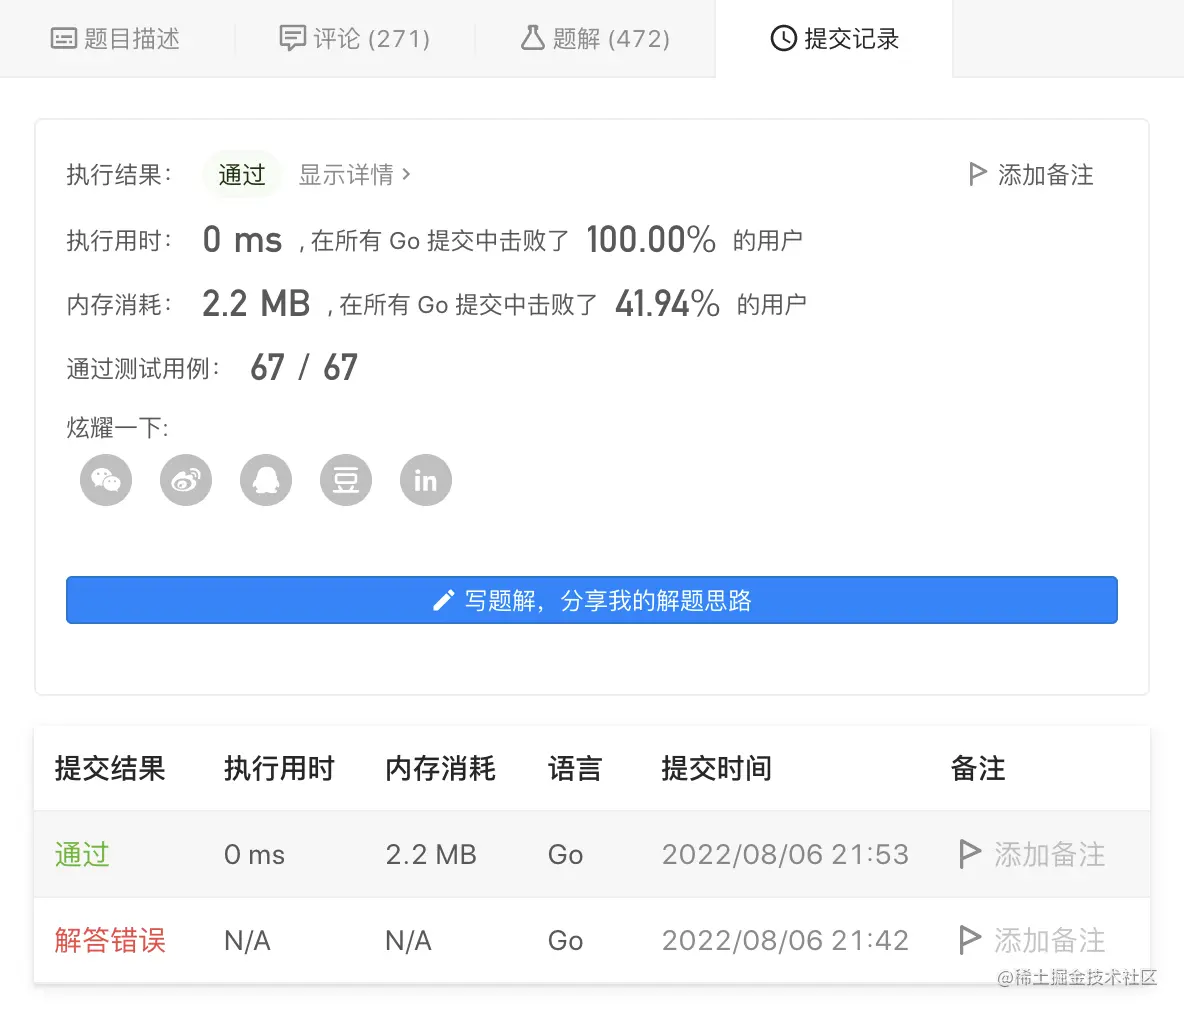The width and height of the screenshot is (1184, 1014).
Task: Click the 100.00% runtime percentile
Action: coord(651,239)
